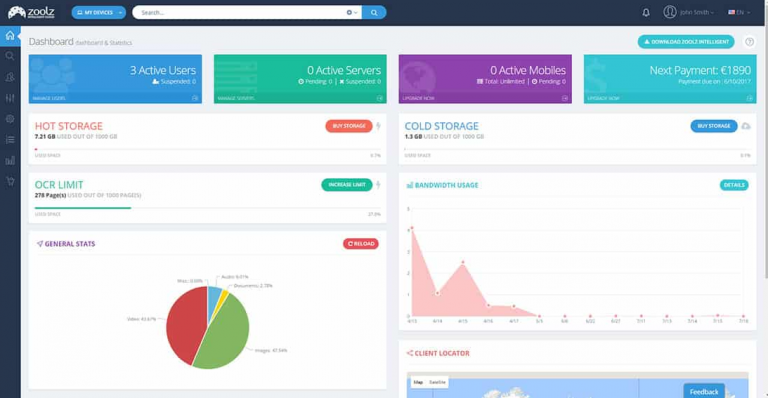
Task: Open the Feedback button
Action: (x=704, y=391)
